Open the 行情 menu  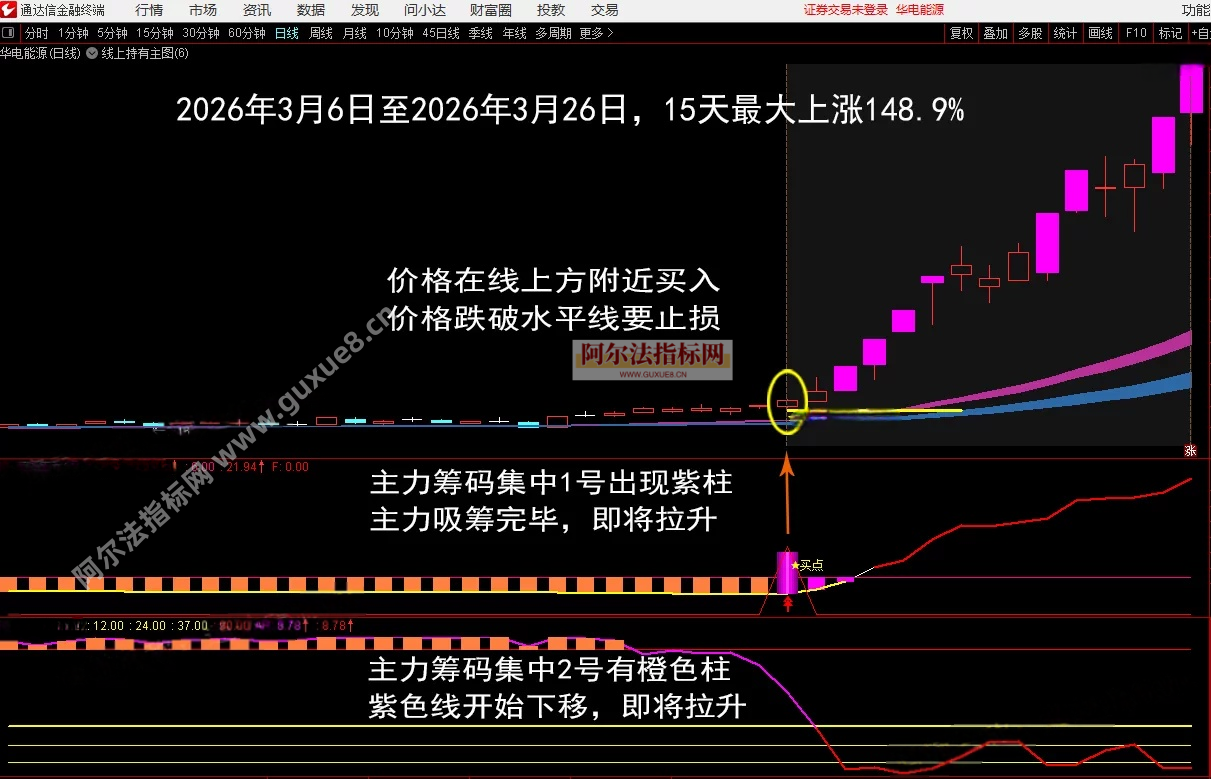149,10
